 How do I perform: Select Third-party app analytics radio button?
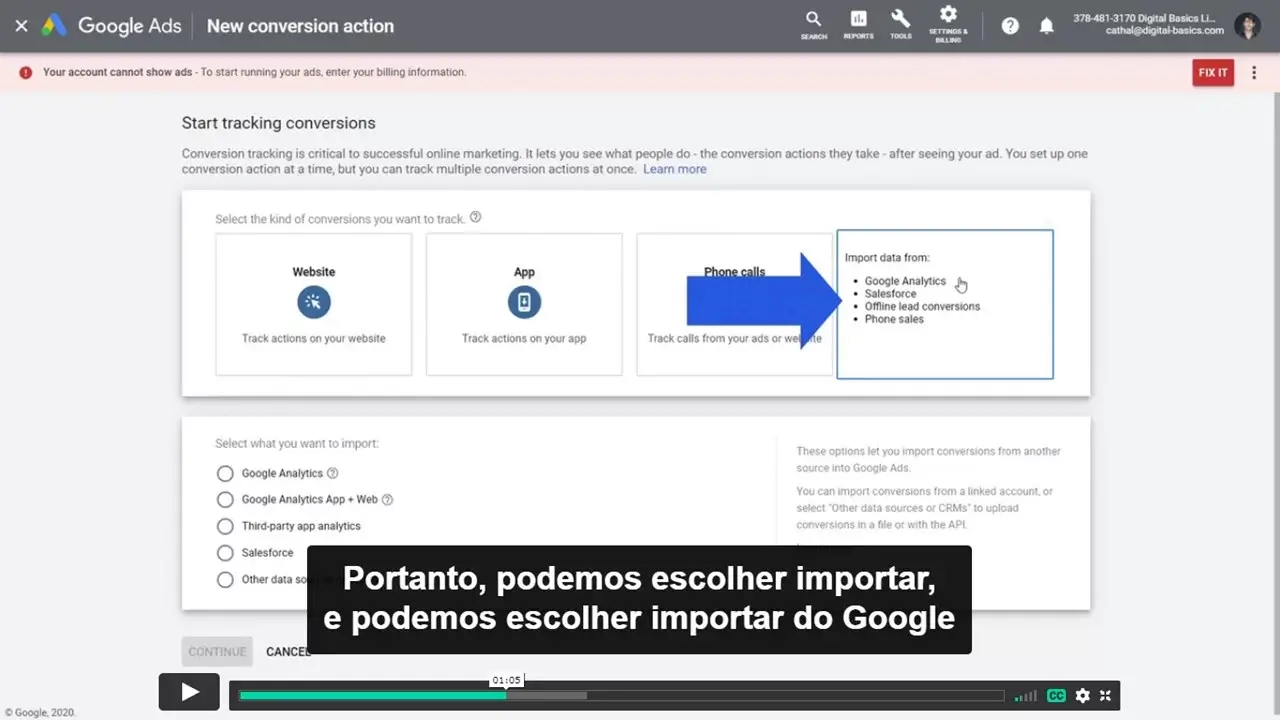tap(225, 526)
